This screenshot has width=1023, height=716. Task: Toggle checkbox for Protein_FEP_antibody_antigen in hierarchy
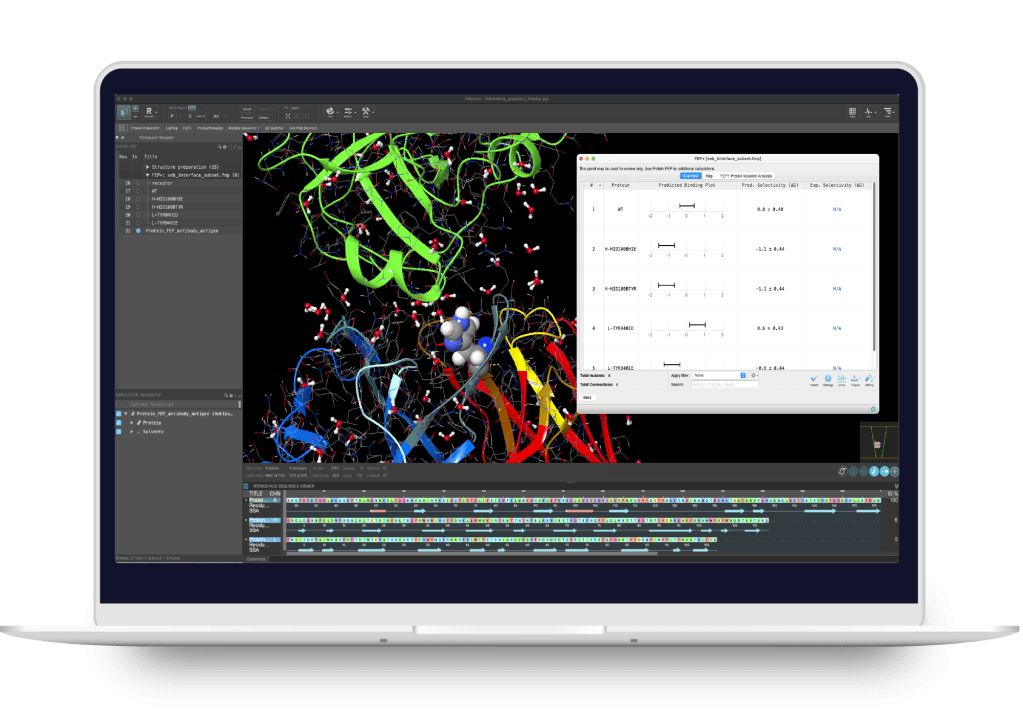click(119, 413)
